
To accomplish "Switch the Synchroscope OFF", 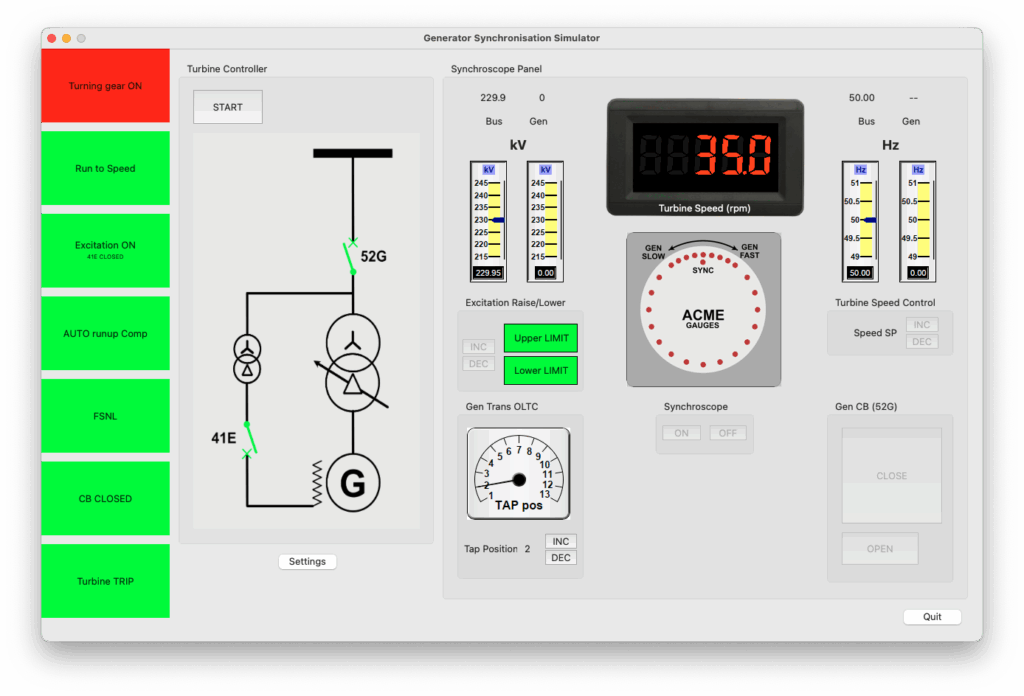I will click(728, 433).
